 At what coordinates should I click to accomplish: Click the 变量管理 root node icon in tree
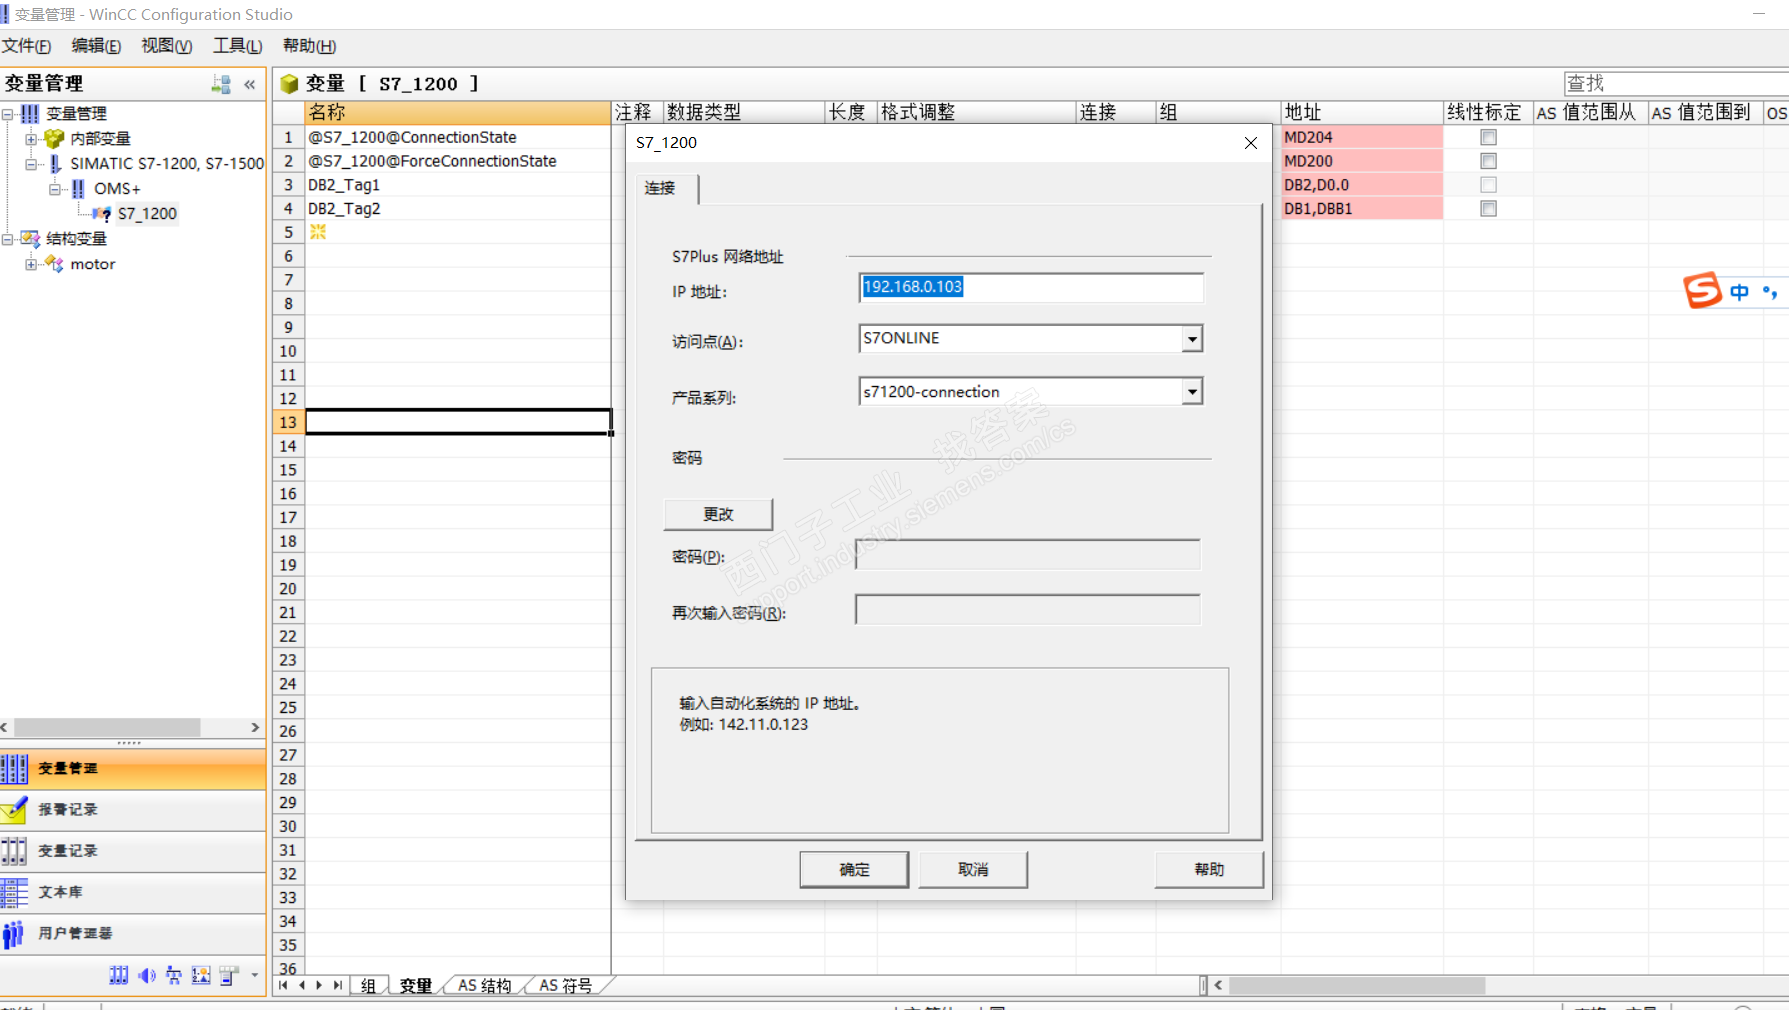[x=31, y=114]
